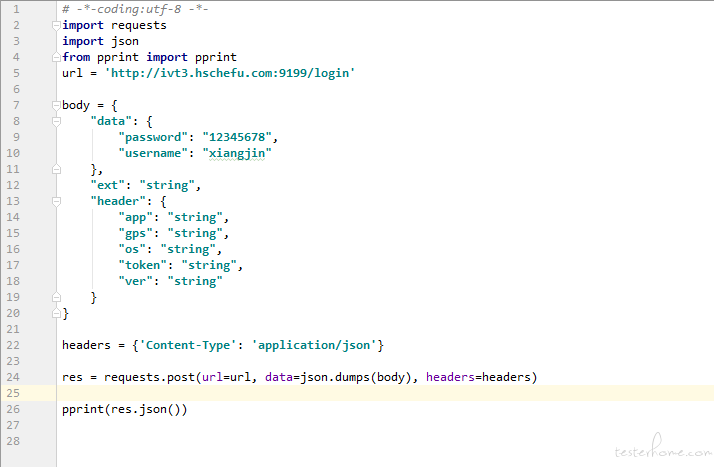Collapse the "header" block fold marker at line 13

point(56,202)
